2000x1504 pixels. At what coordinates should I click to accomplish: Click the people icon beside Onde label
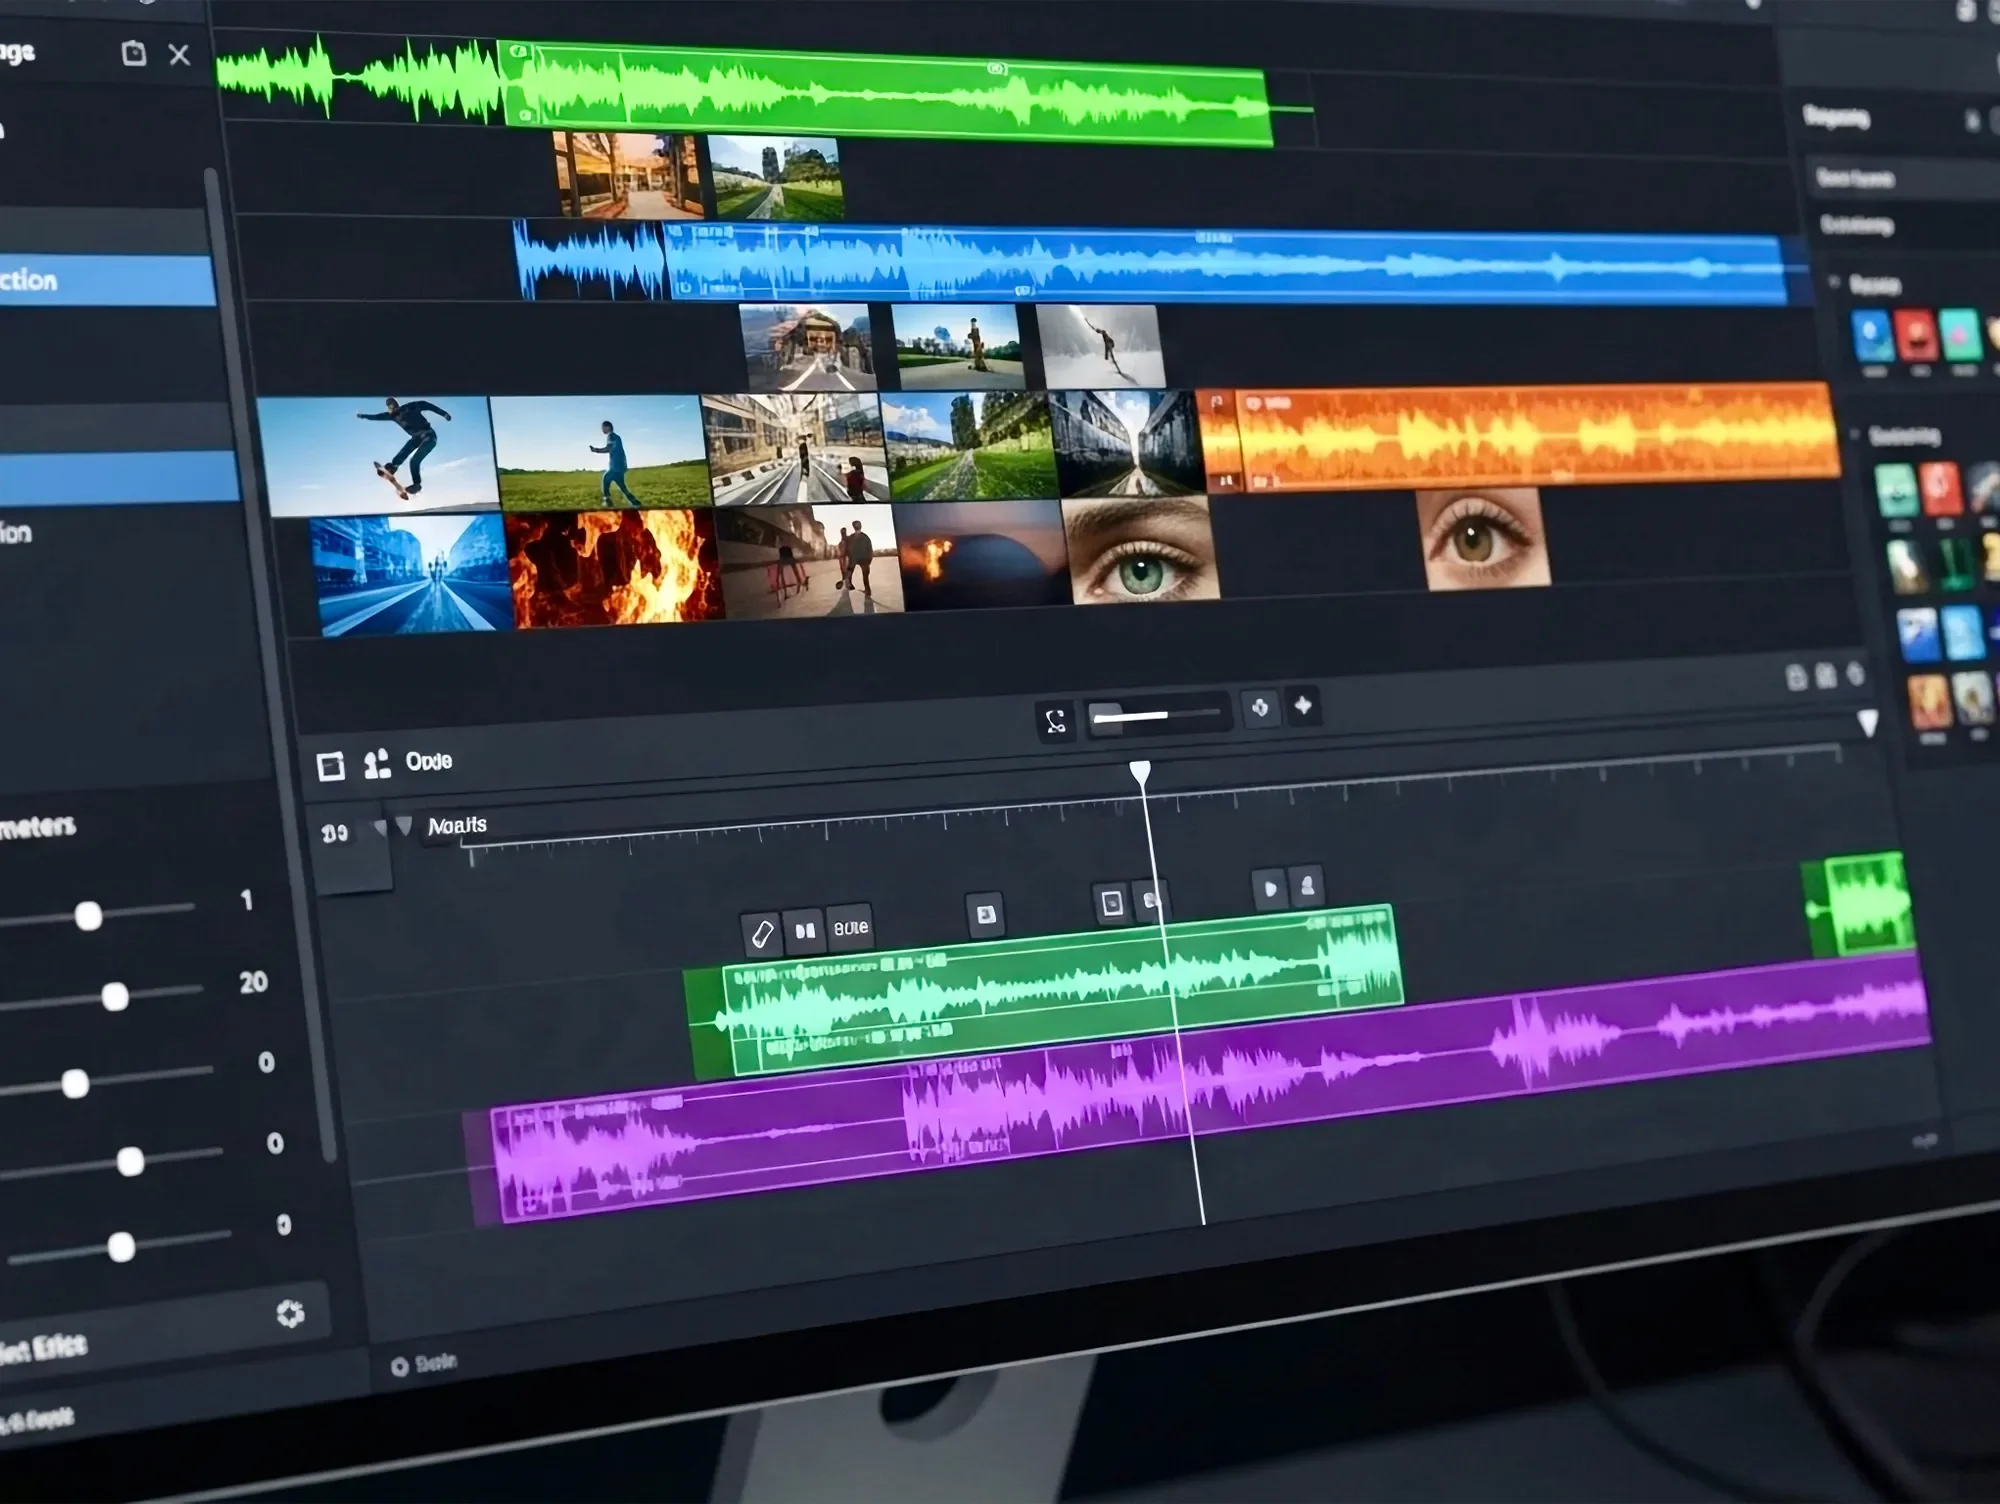(x=377, y=765)
